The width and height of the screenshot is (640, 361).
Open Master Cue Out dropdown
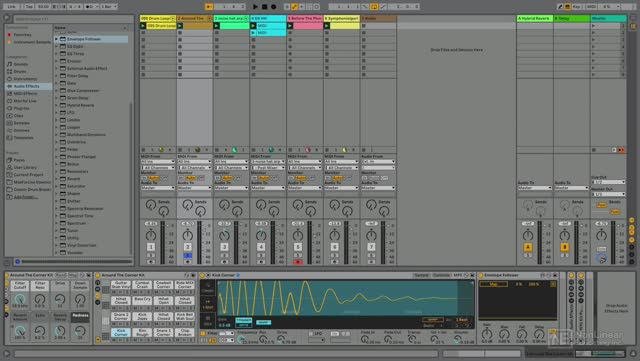608,182
